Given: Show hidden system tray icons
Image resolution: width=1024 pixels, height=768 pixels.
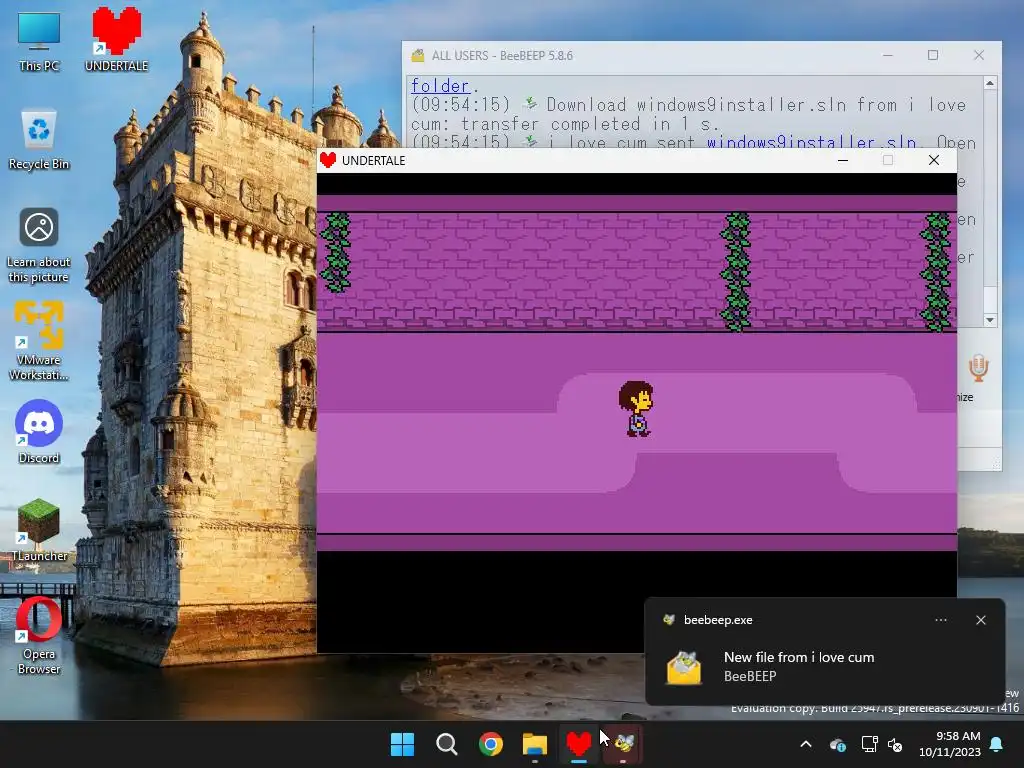Looking at the screenshot, I should click(806, 744).
